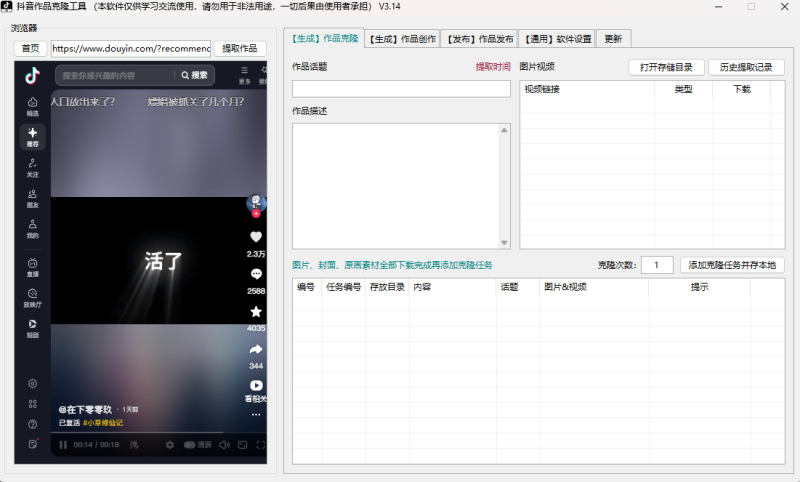Click the feedback note icon with red dot
The image size is (800, 482).
(x=33, y=444)
